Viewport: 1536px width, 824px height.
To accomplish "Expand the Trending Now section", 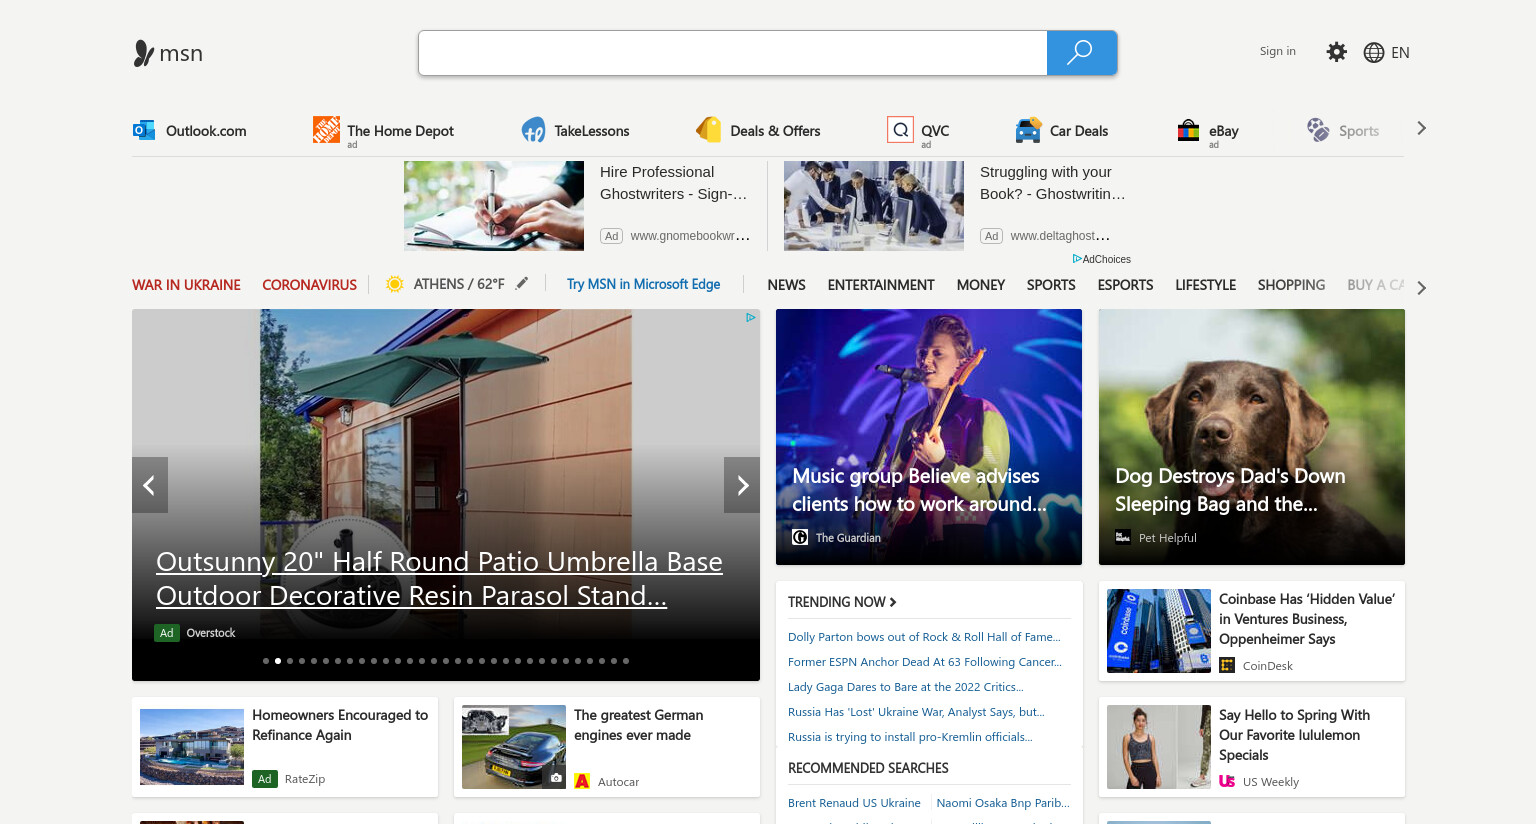I will coord(842,602).
